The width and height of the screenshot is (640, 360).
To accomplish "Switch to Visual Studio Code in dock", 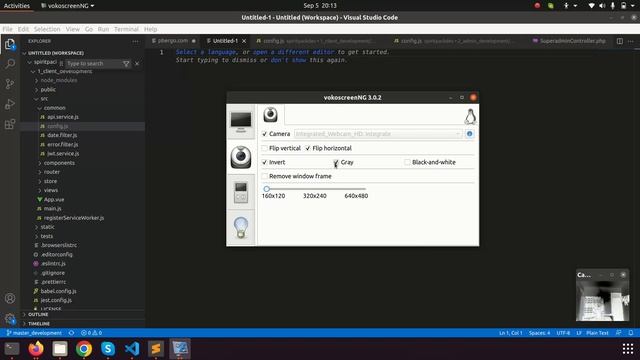I will (132, 349).
